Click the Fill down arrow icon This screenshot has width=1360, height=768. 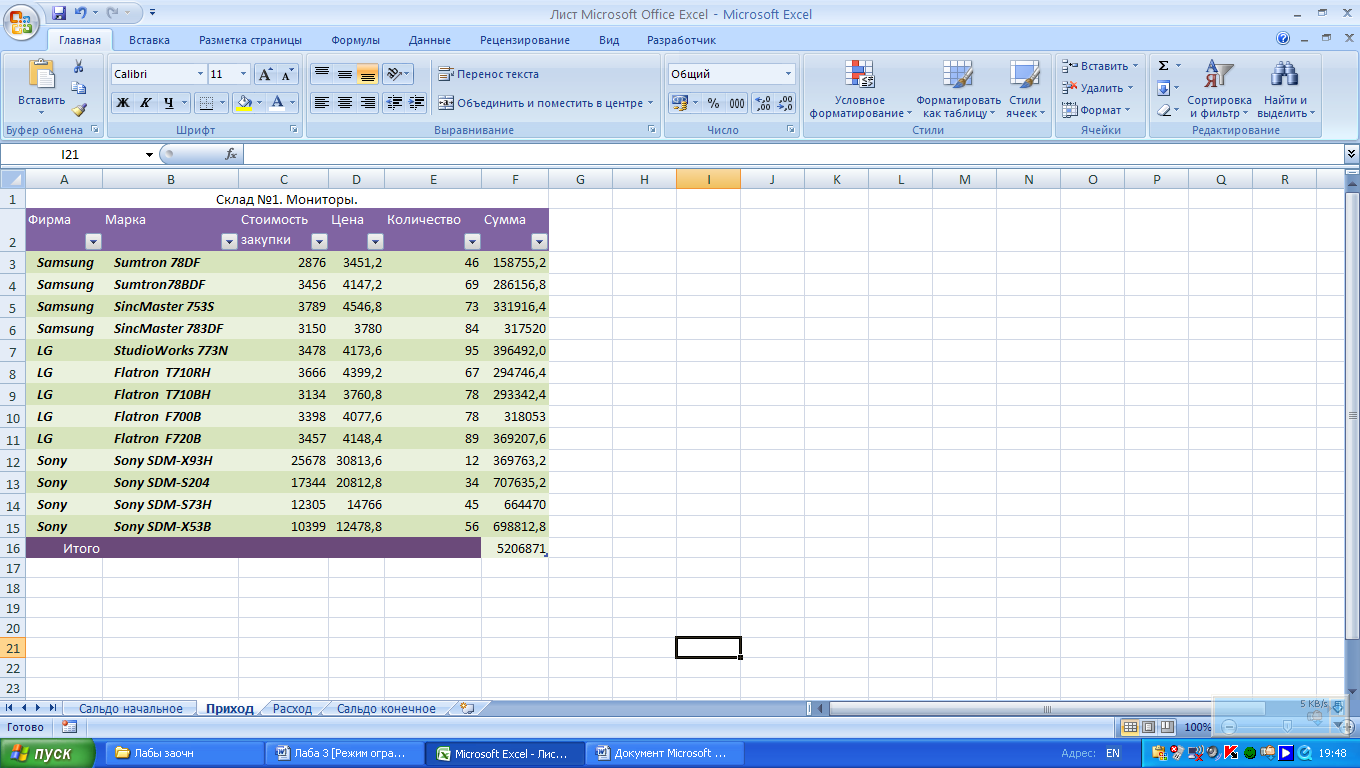click(x=1163, y=88)
